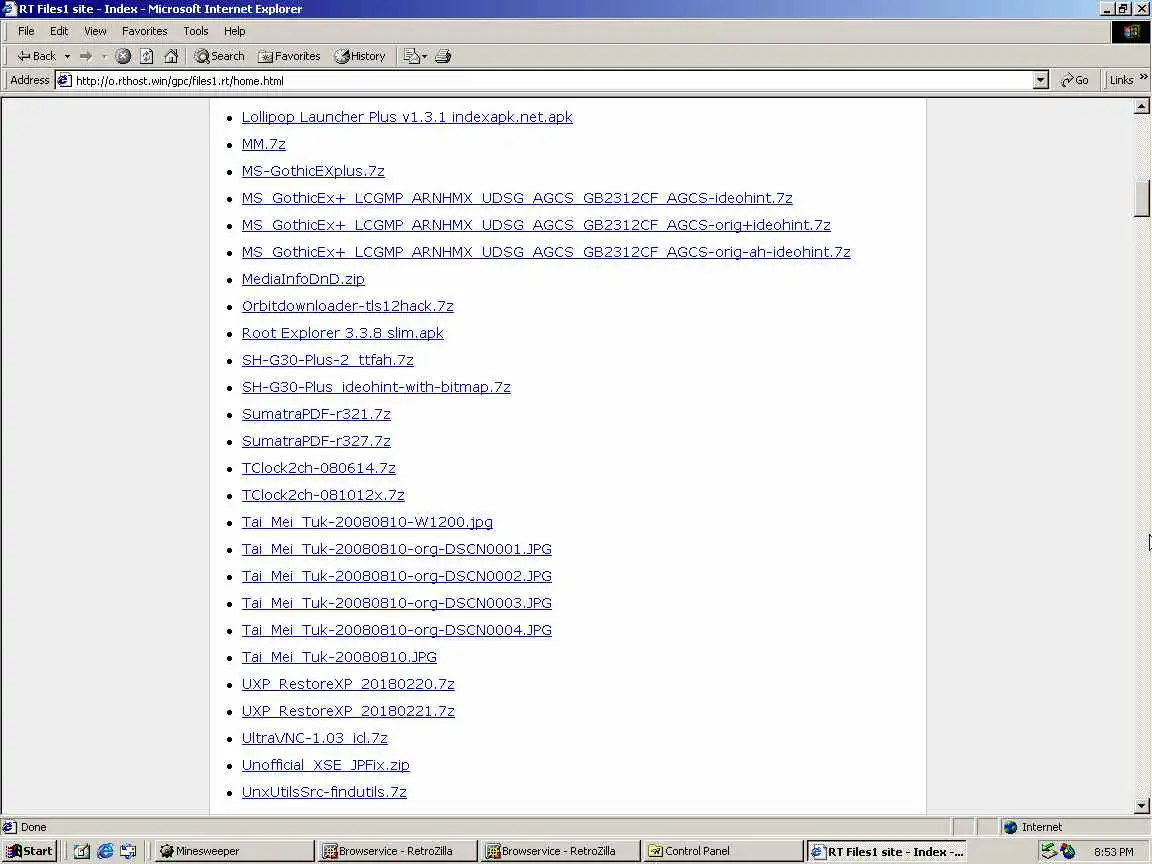This screenshot has height=864, width=1152.
Task: Open the Back button history dropdown arrow
Action: tap(68, 56)
